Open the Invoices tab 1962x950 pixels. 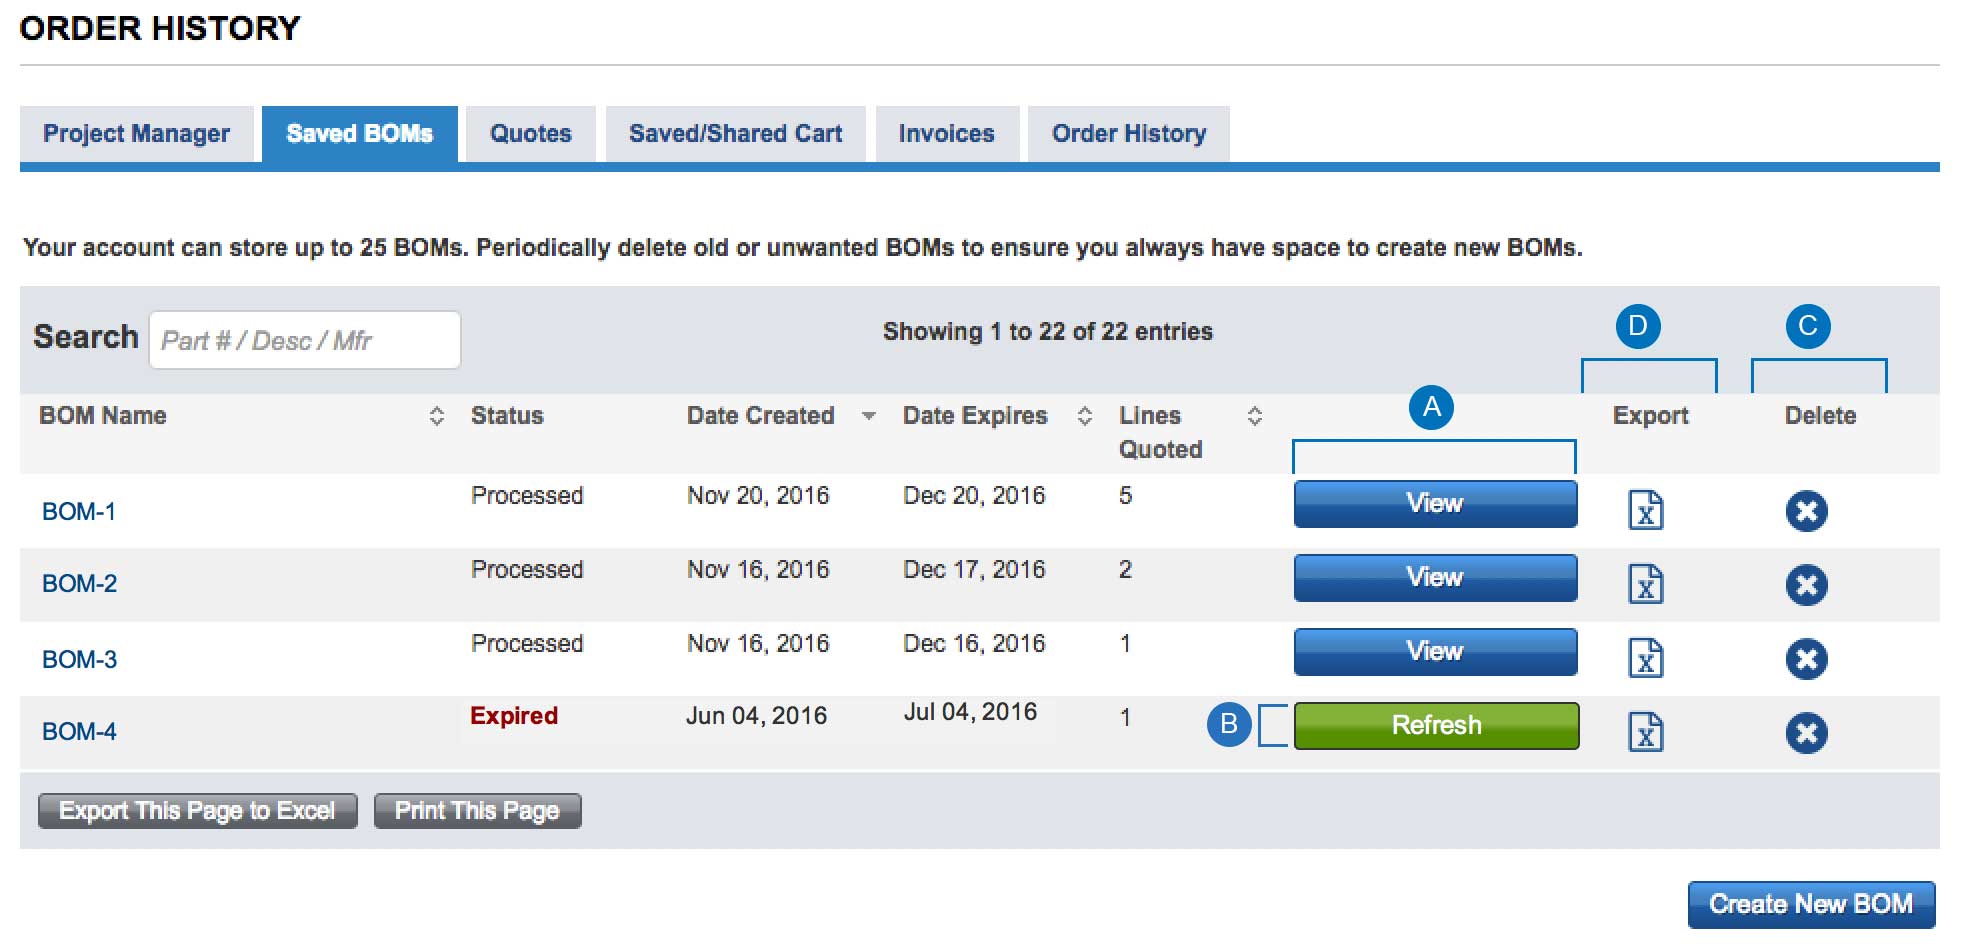946,133
